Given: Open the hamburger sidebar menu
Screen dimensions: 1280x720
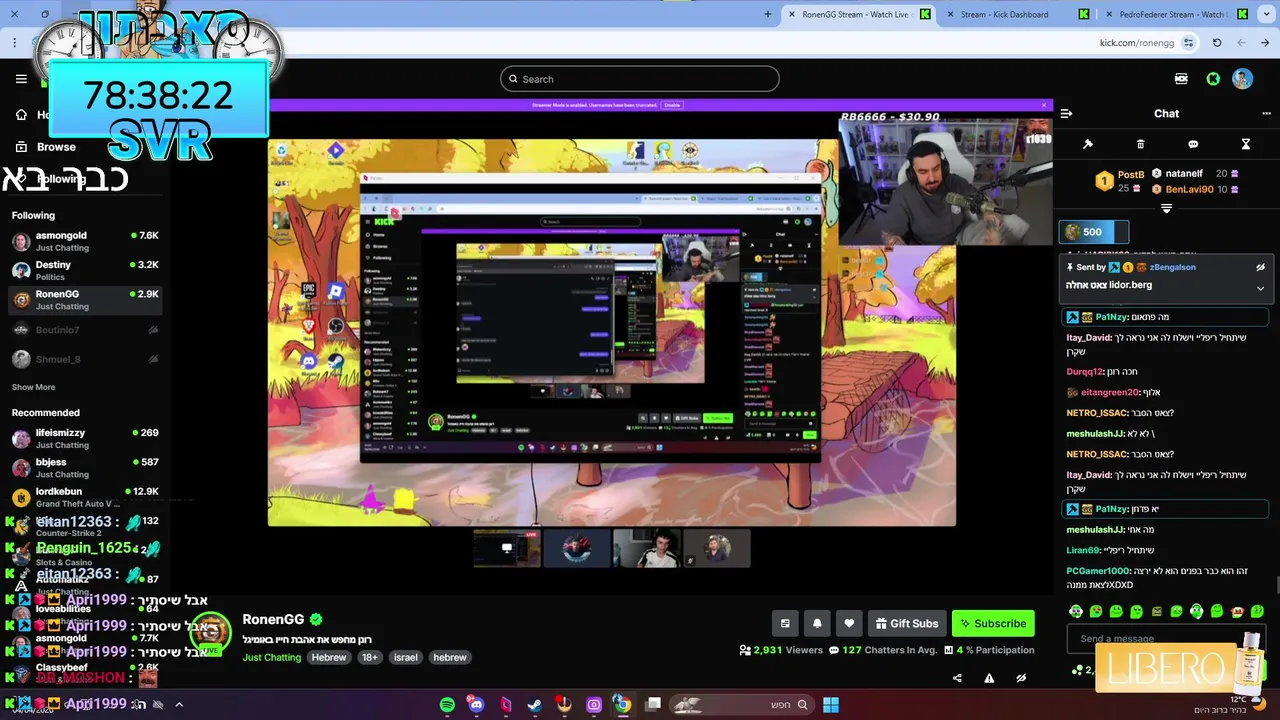Looking at the screenshot, I should coord(21,79).
